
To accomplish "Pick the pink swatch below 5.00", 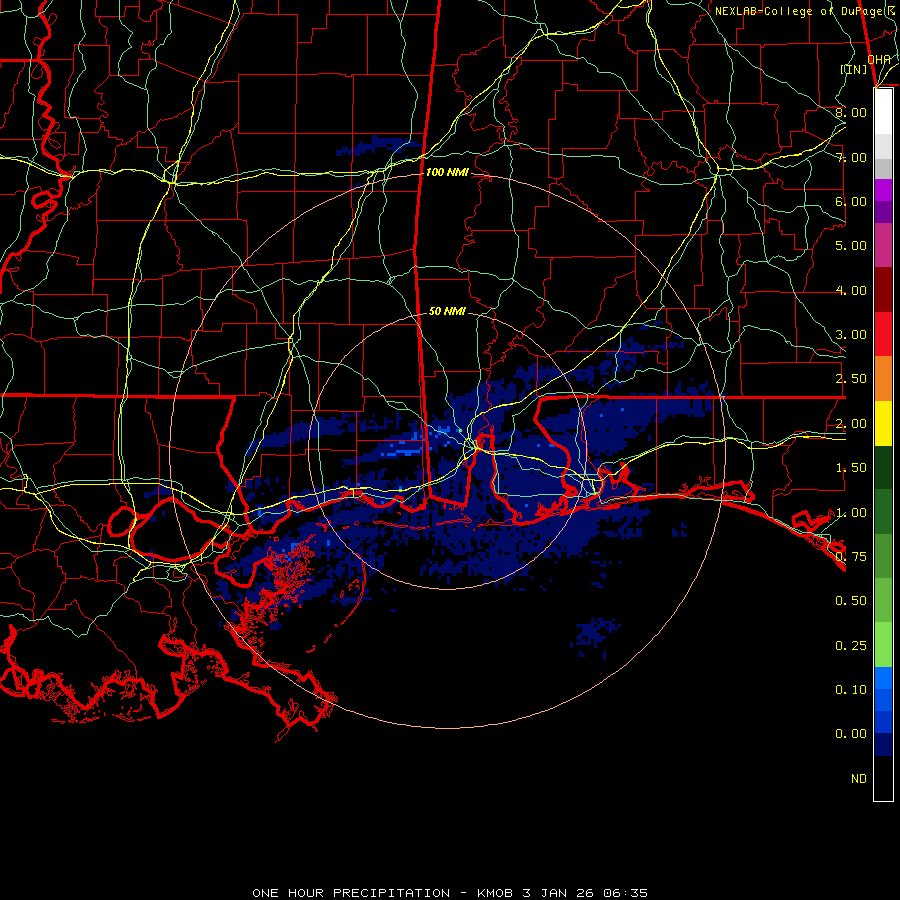I will (x=883, y=245).
